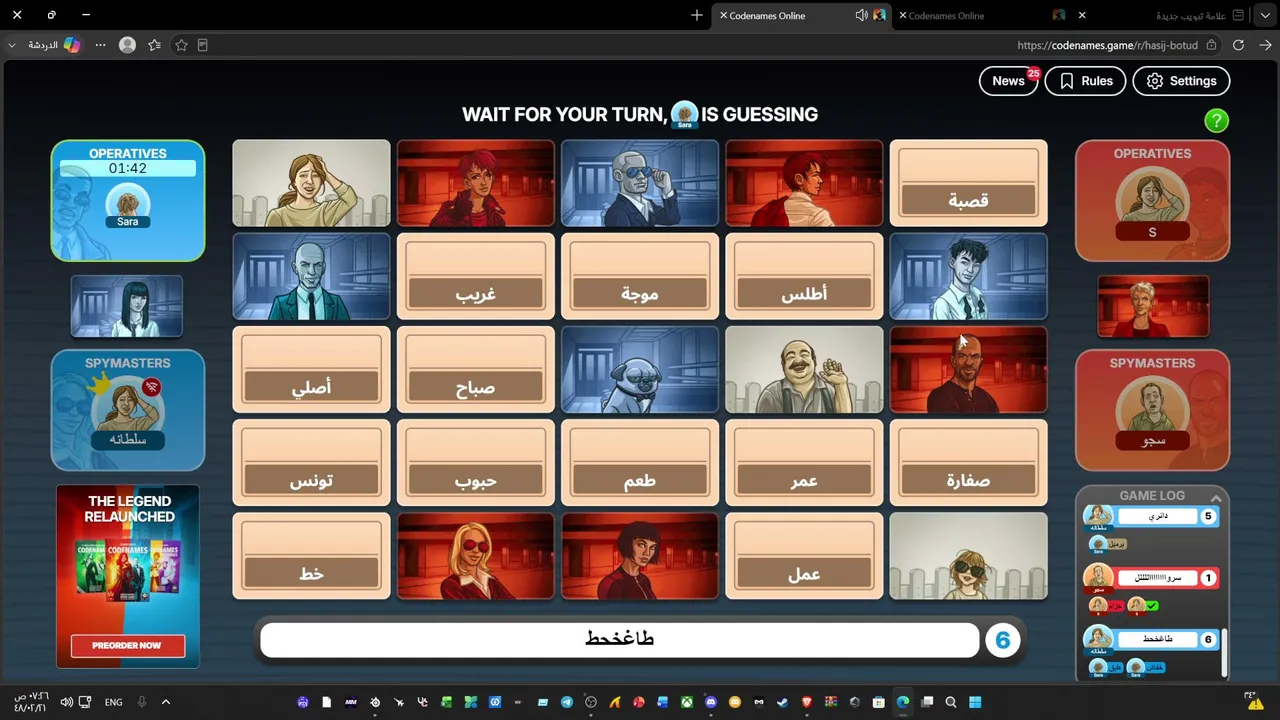1280x720 pixels.
Task: Open Xbox app from the taskbar
Action: point(687,702)
